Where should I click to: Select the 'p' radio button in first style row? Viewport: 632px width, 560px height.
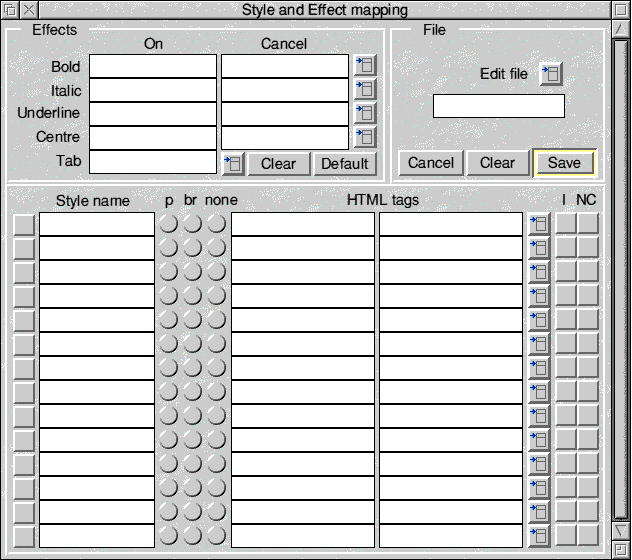point(169,224)
